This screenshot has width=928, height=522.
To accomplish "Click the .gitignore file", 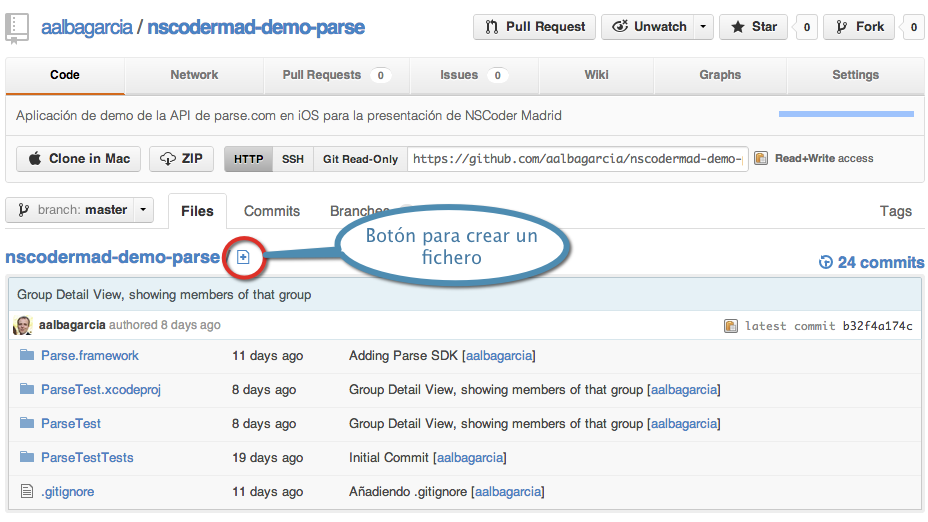I will click(x=67, y=491).
